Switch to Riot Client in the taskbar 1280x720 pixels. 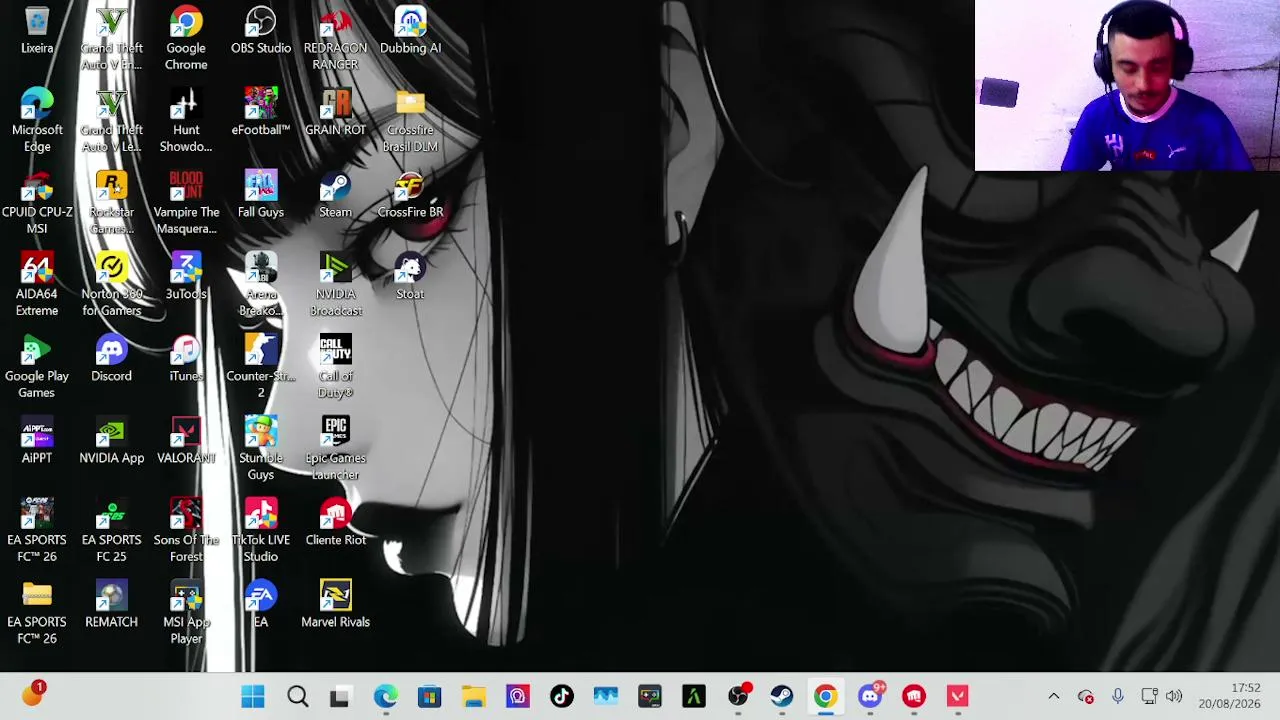(x=913, y=696)
